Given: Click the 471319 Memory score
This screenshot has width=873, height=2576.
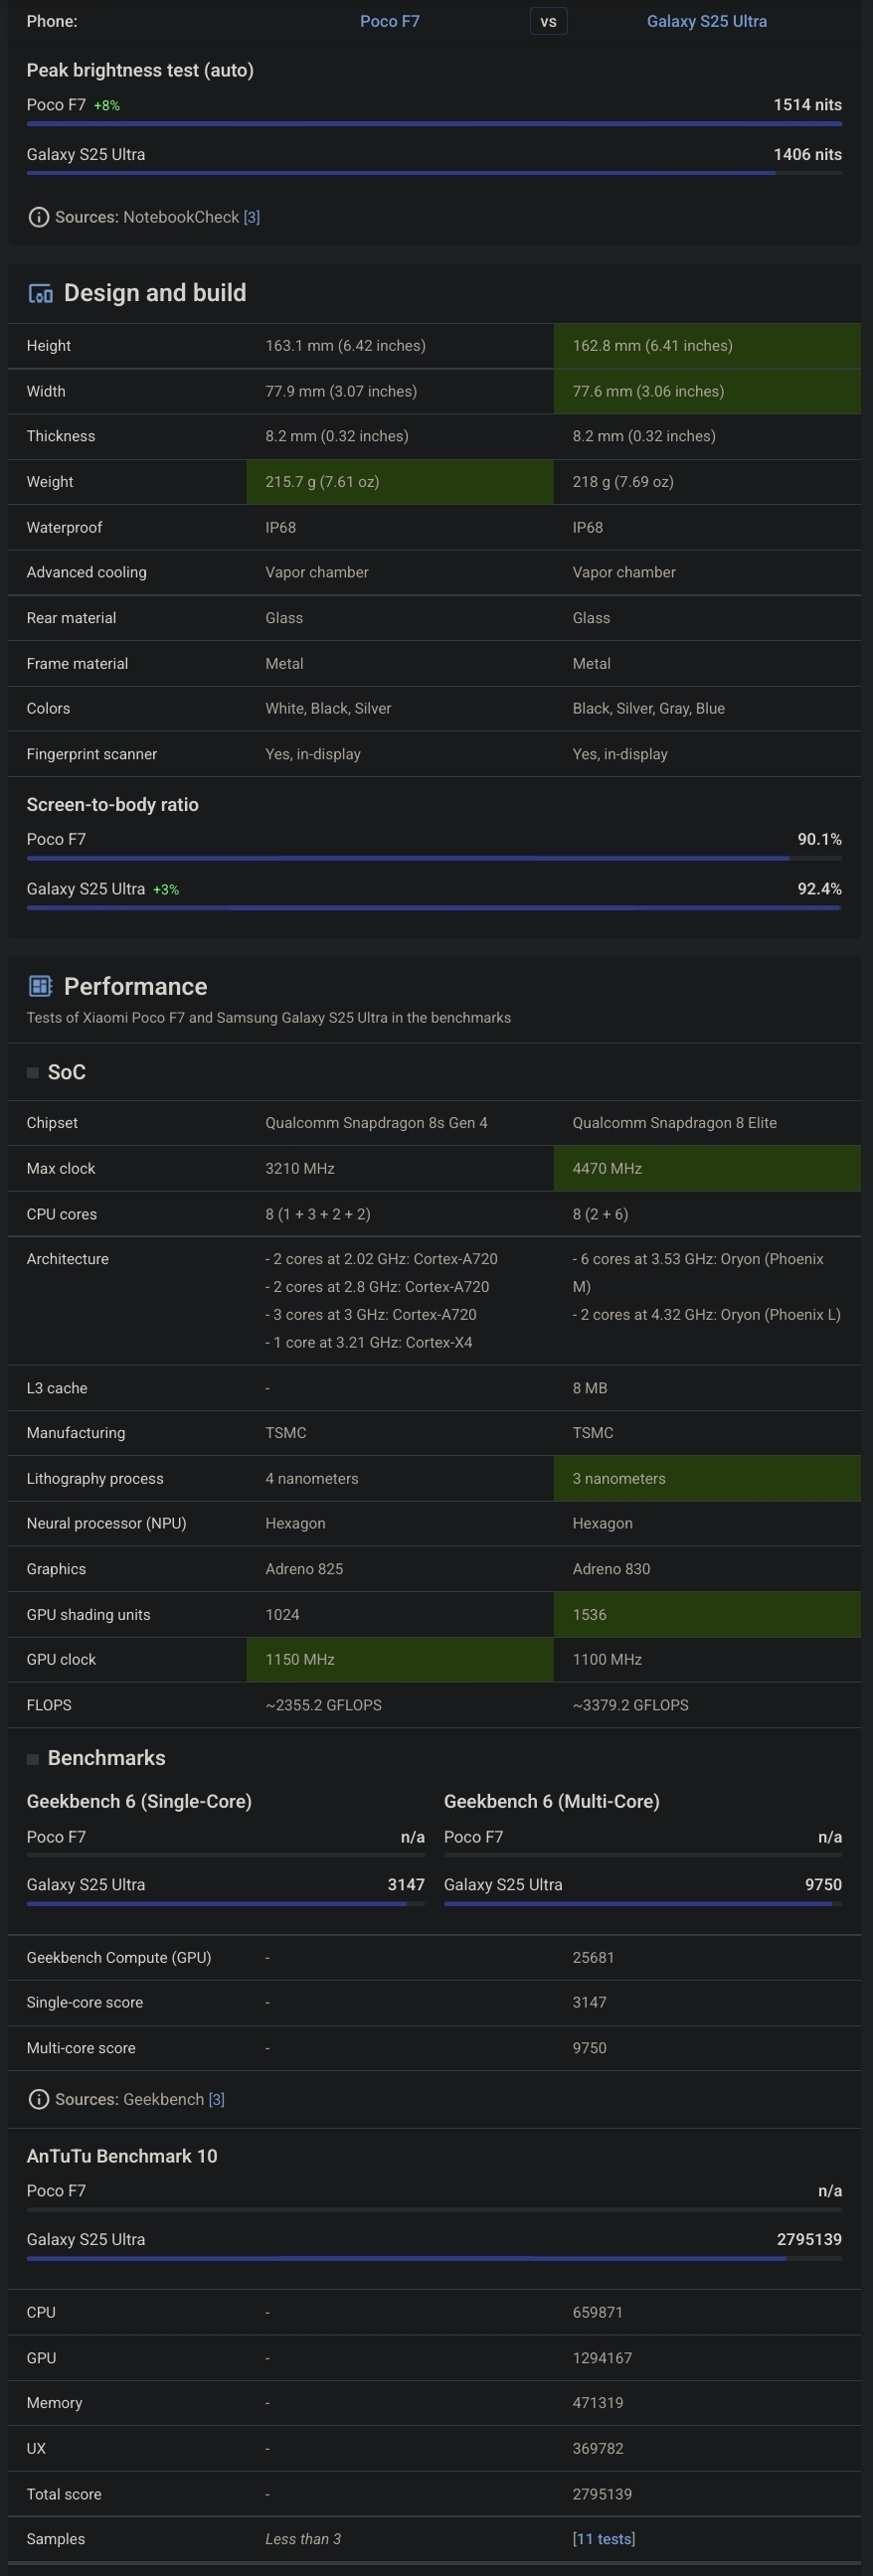Looking at the screenshot, I should point(597,2403).
